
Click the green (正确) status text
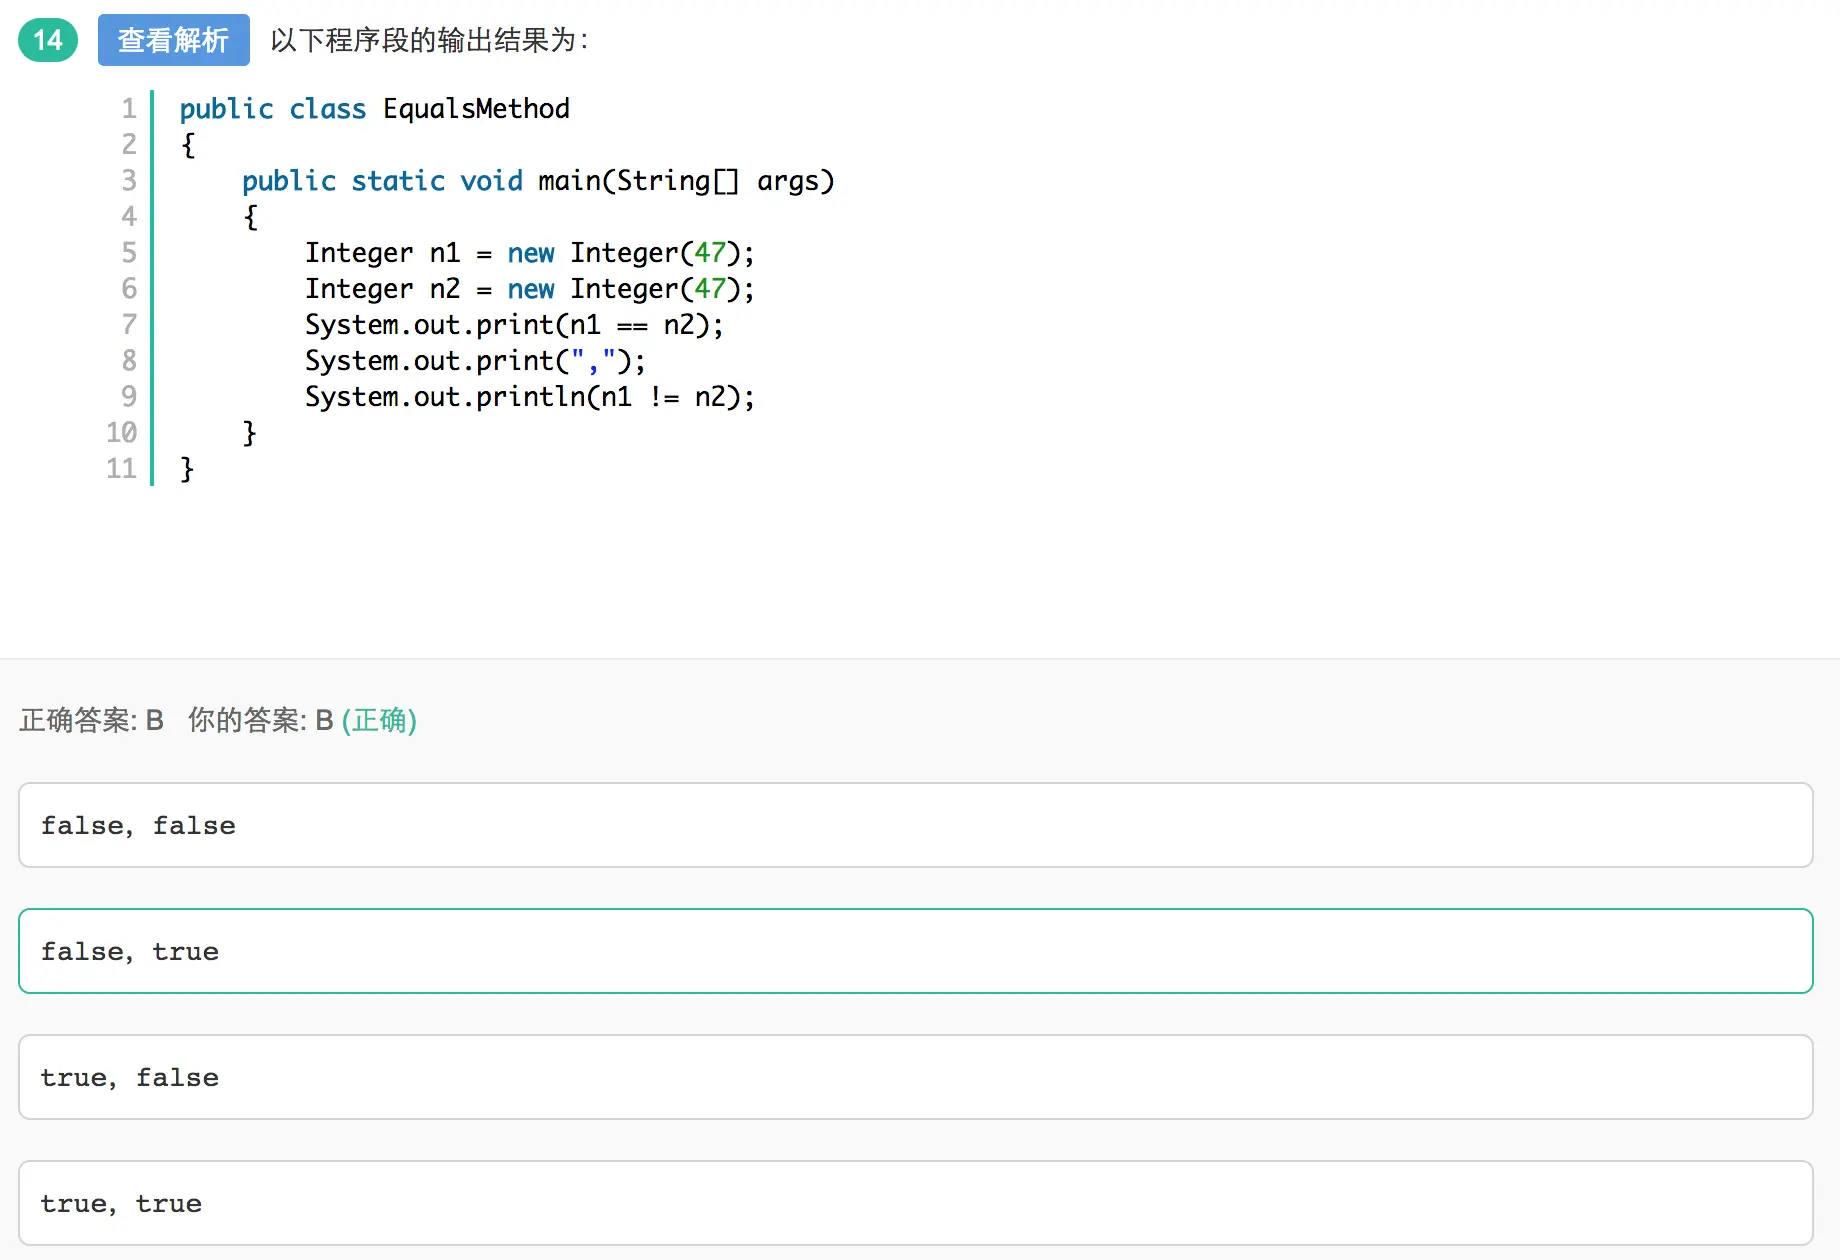(x=379, y=720)
